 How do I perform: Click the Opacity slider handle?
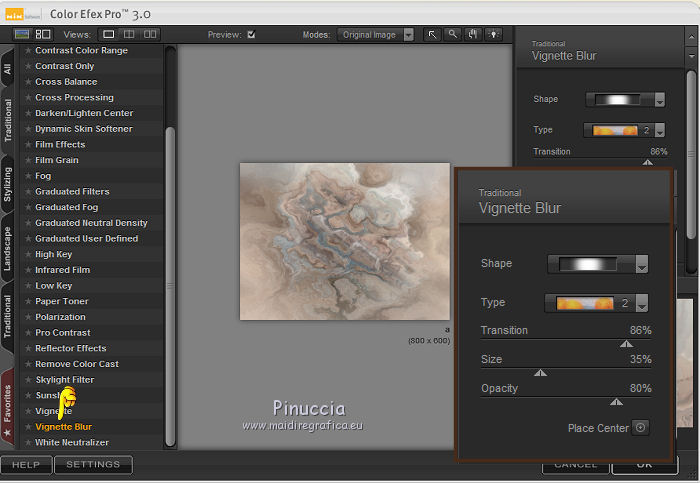tap(616, 401)
